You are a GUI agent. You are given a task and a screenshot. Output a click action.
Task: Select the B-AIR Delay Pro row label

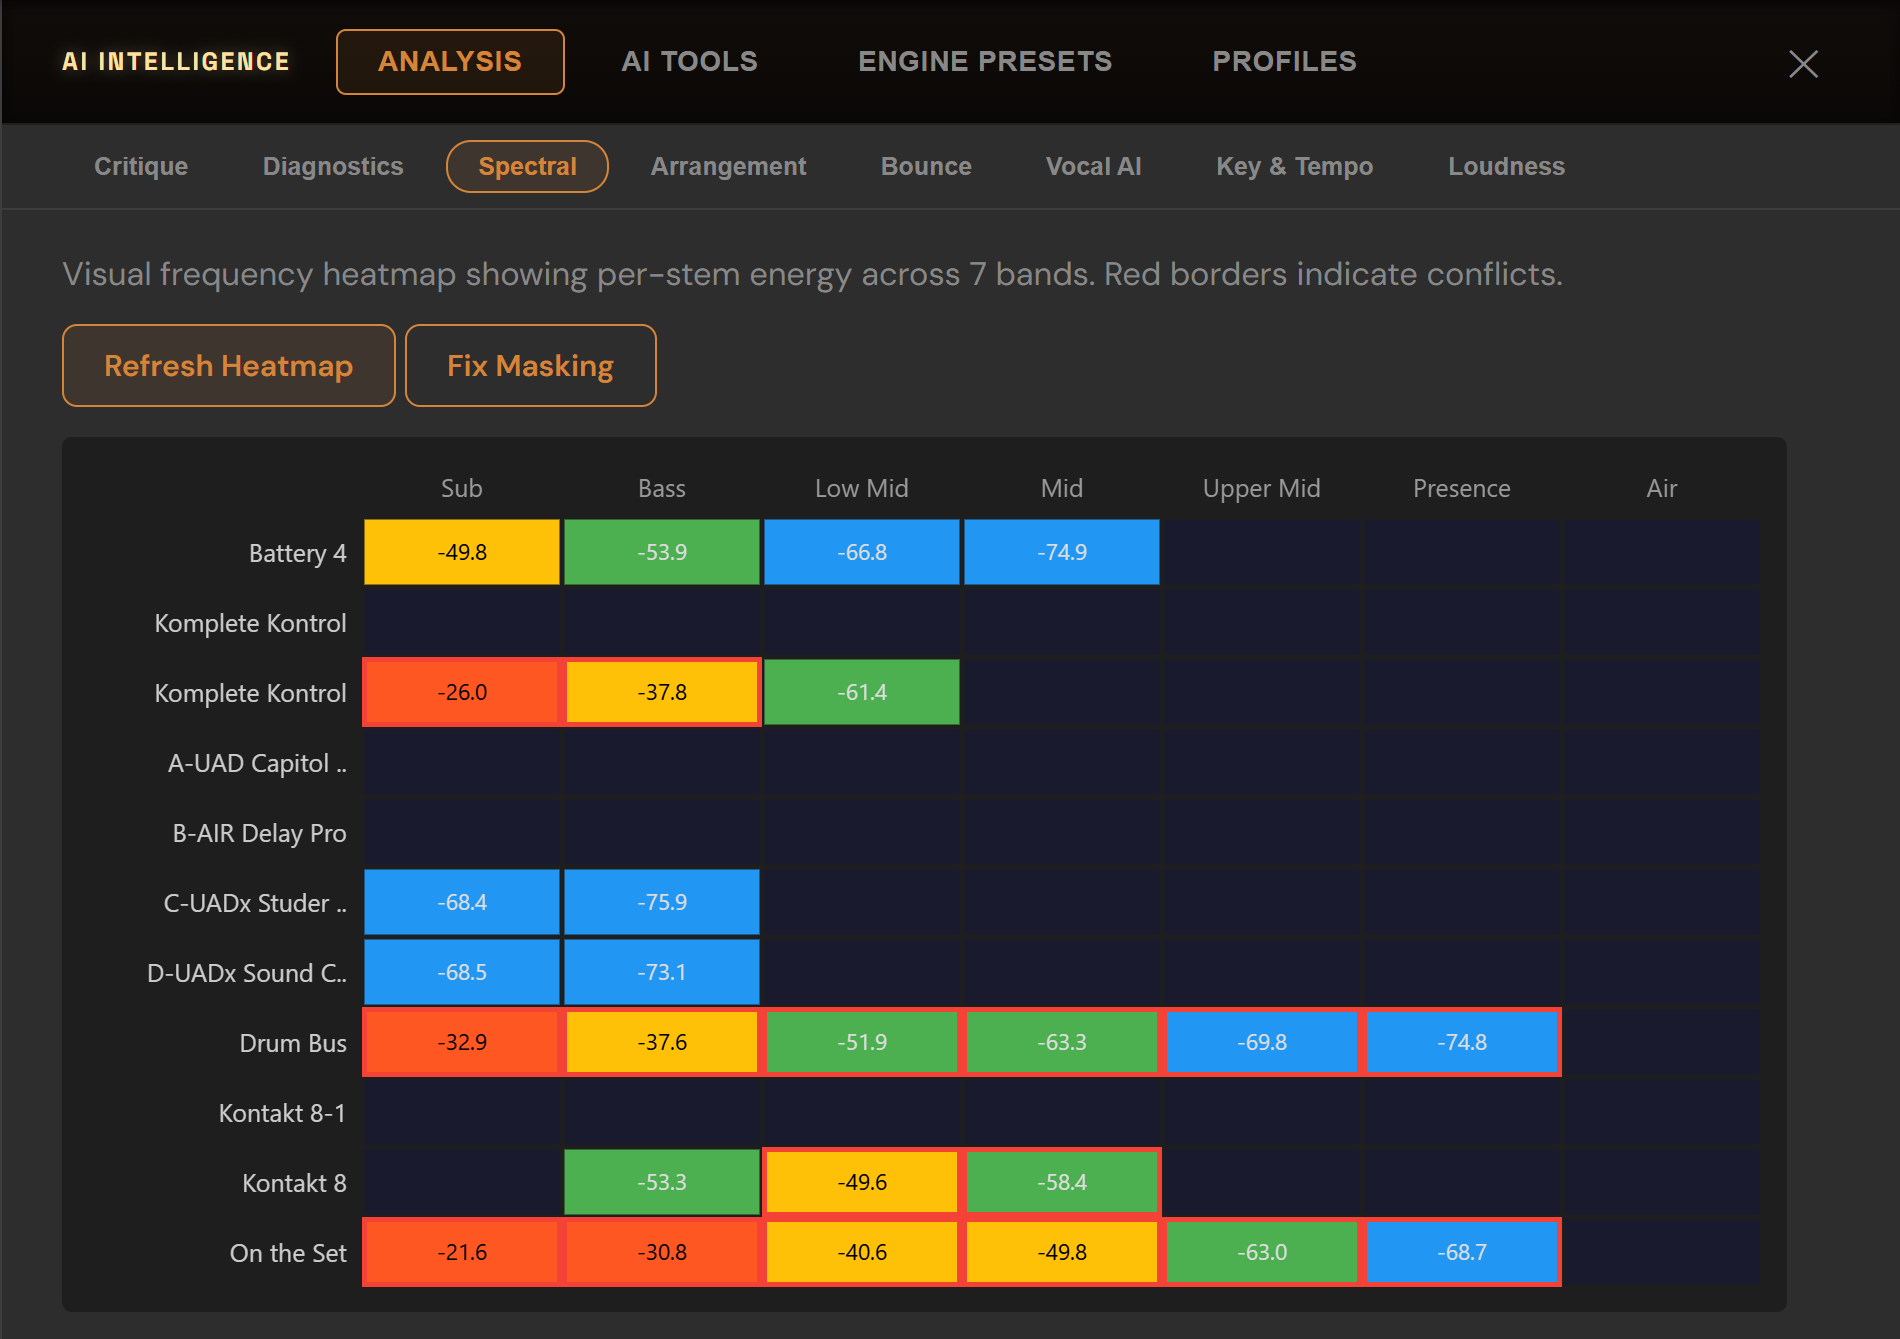[x=259, y=833]
